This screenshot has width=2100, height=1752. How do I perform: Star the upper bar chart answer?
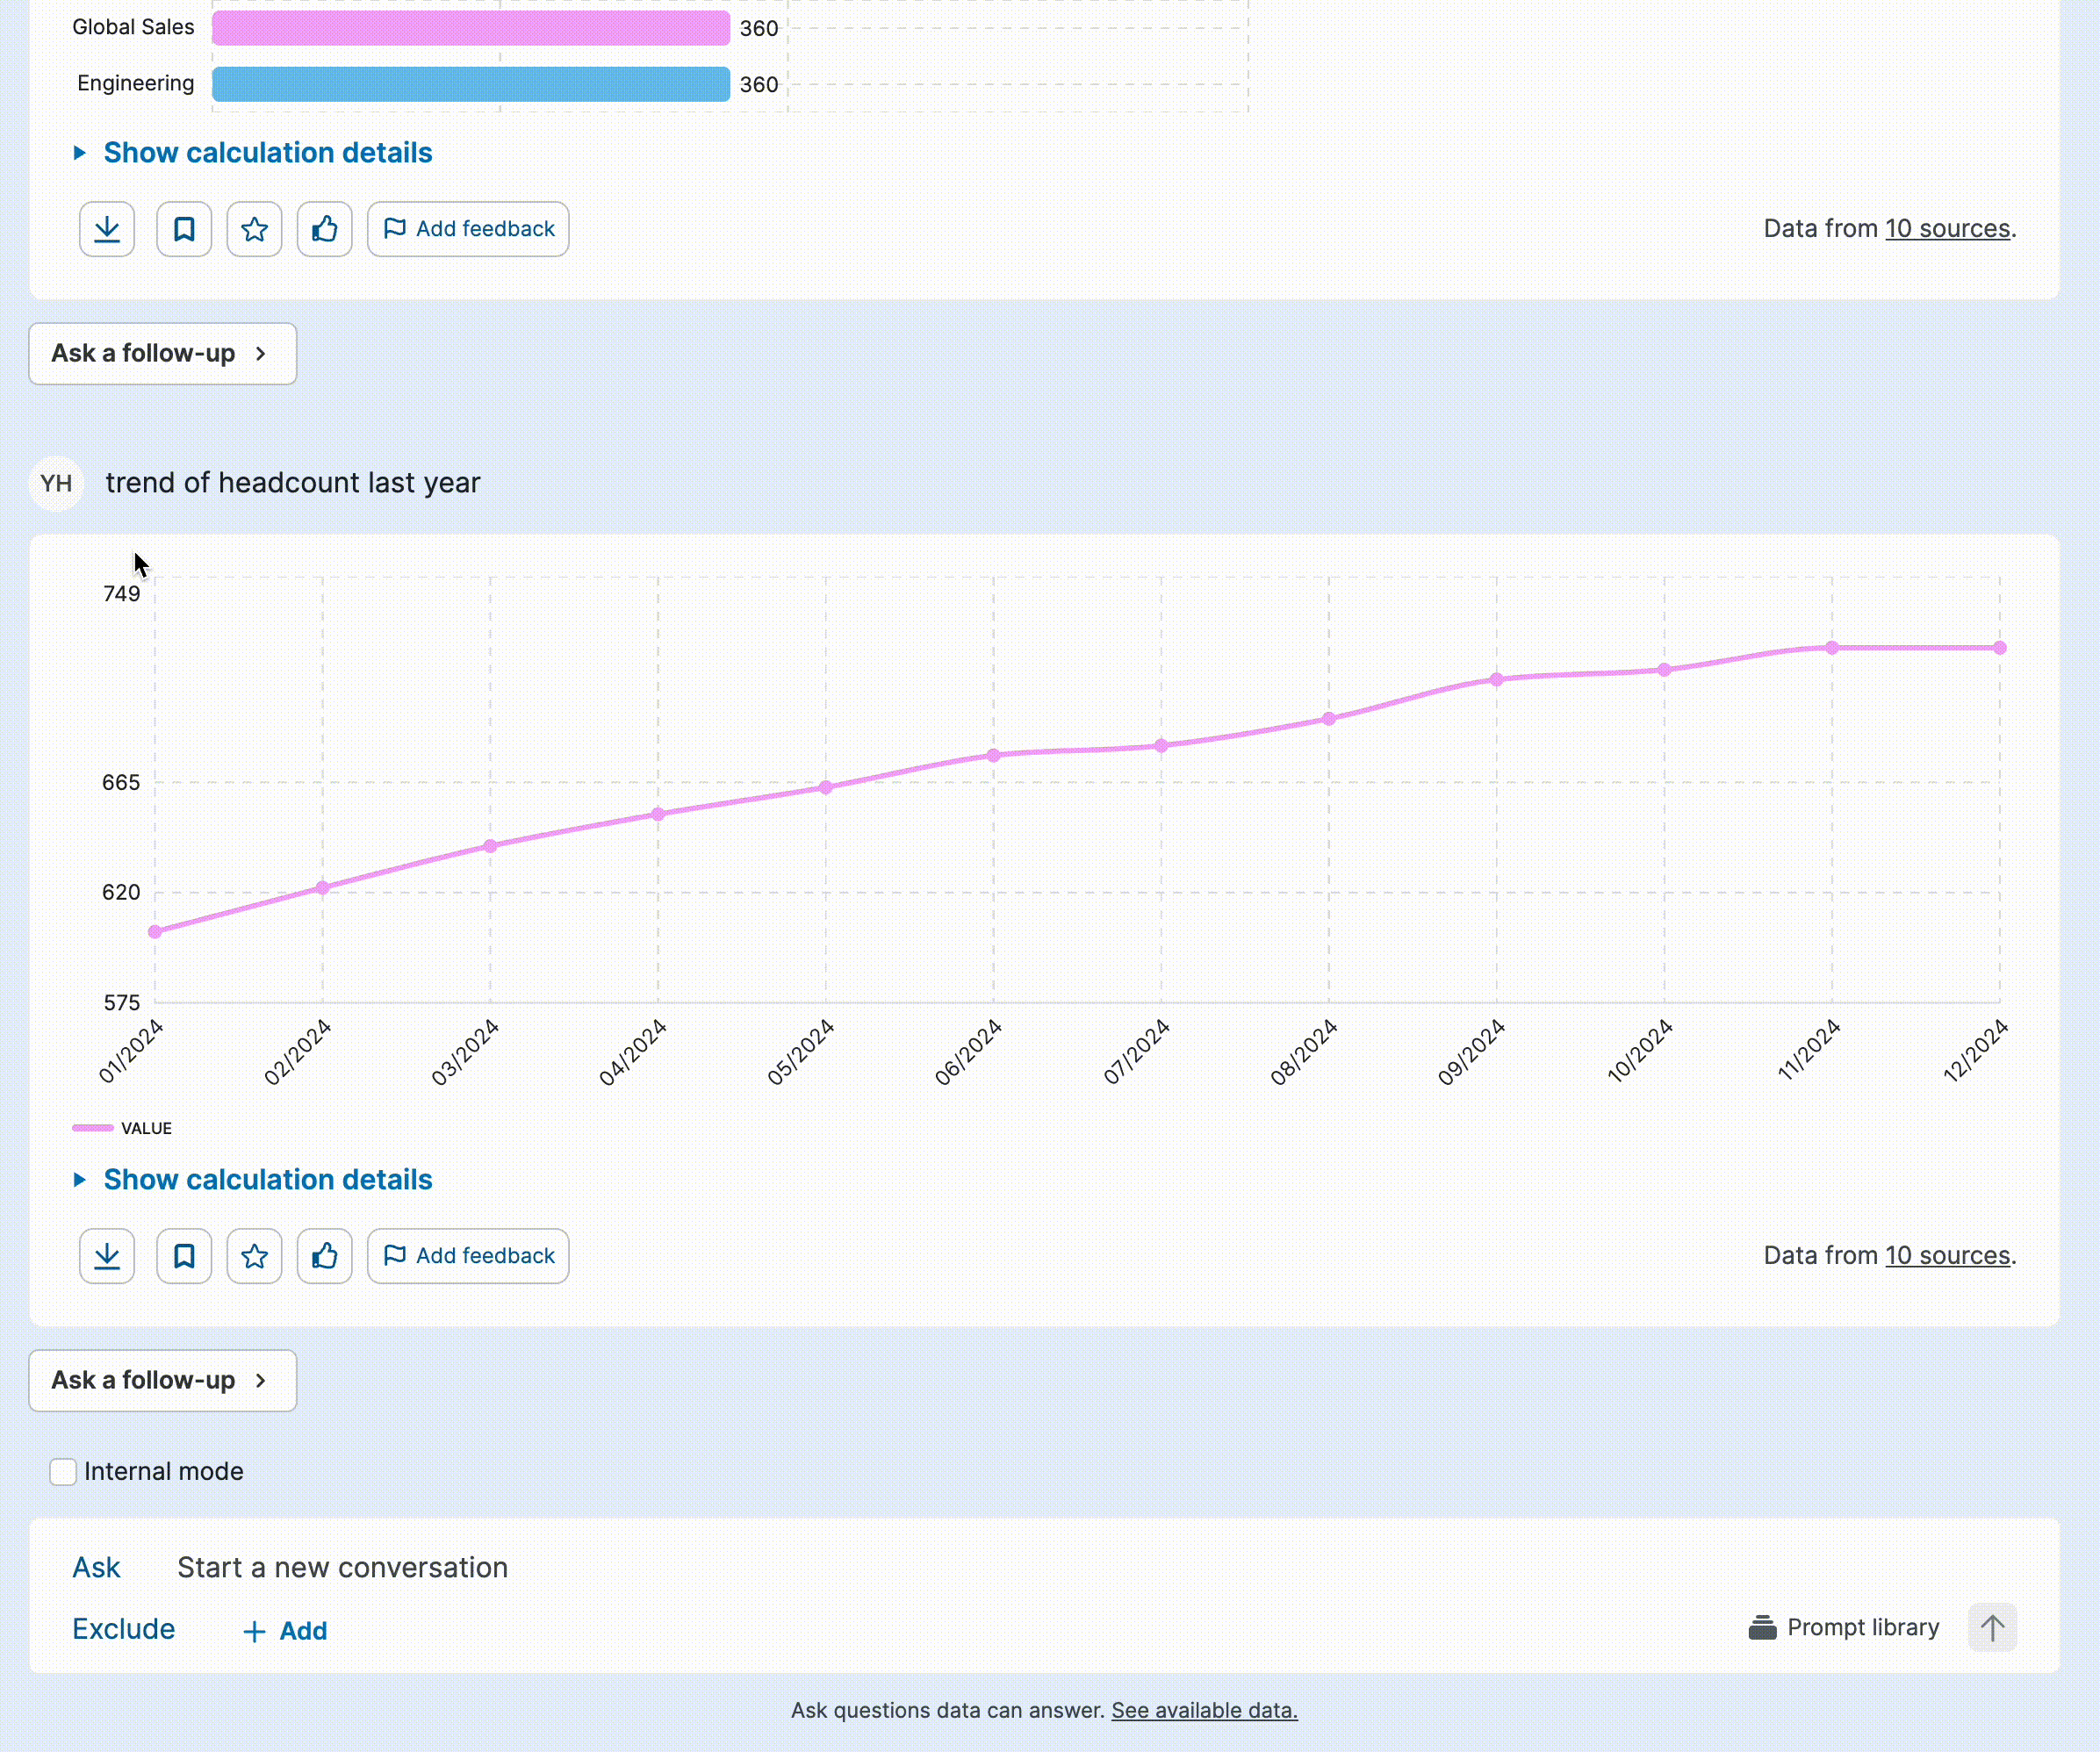point(254,229)
